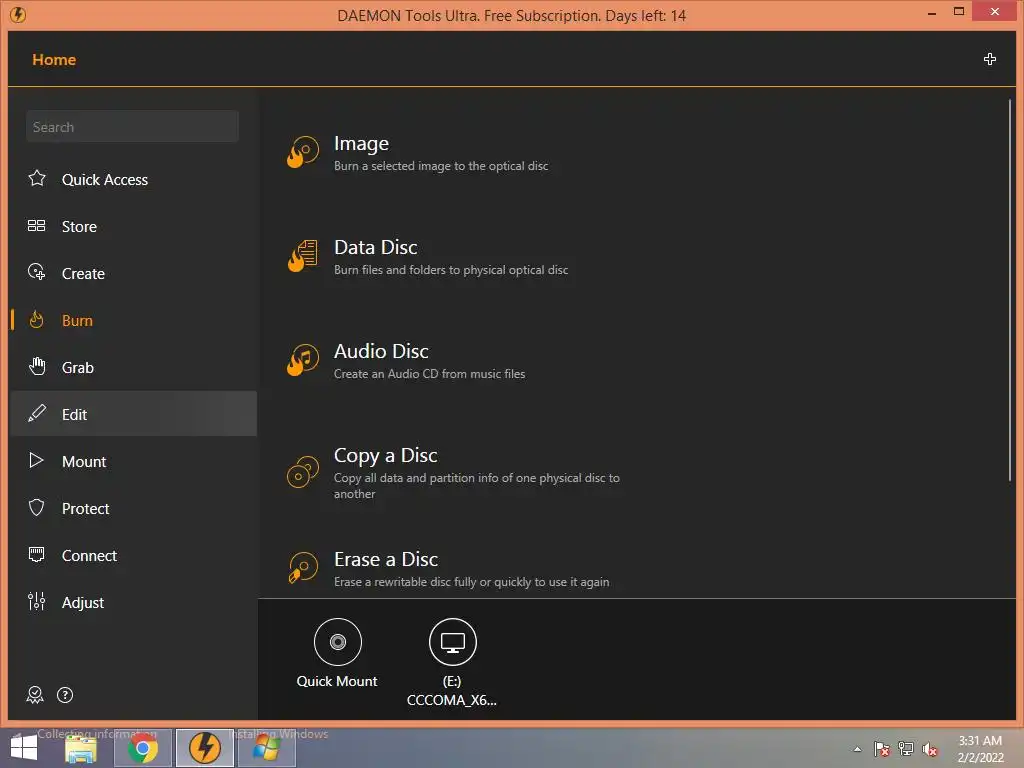Screen dimensions: 1024x768
Task: Open Windows Start button
Action: [24, 748]
